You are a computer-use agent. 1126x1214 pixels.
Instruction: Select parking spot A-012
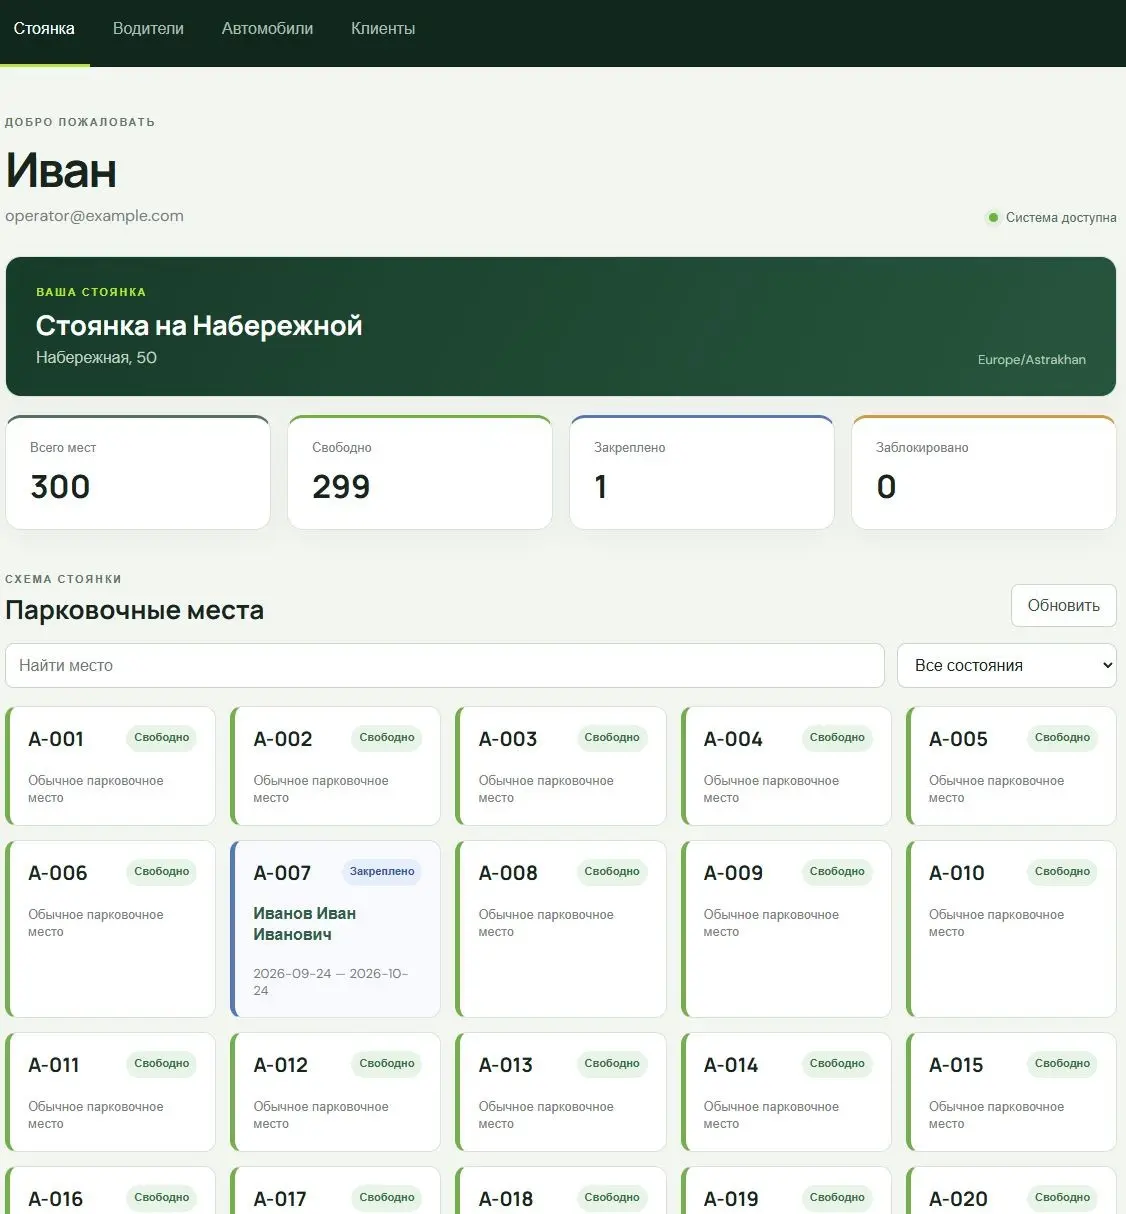coord(335,1092)
